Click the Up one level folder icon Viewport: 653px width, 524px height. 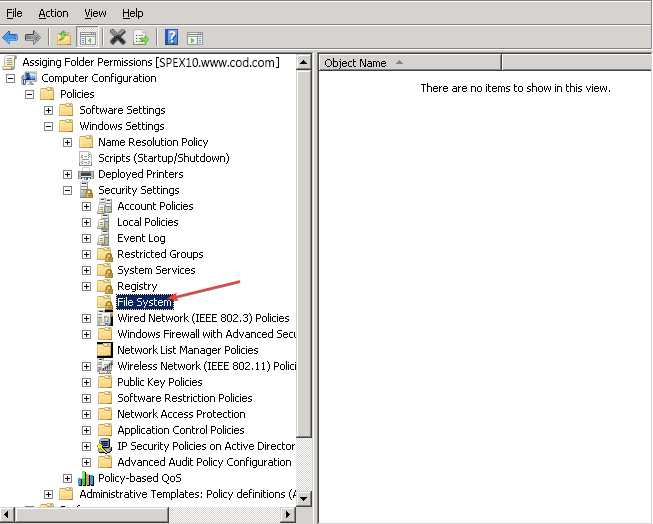pos(64,38)
